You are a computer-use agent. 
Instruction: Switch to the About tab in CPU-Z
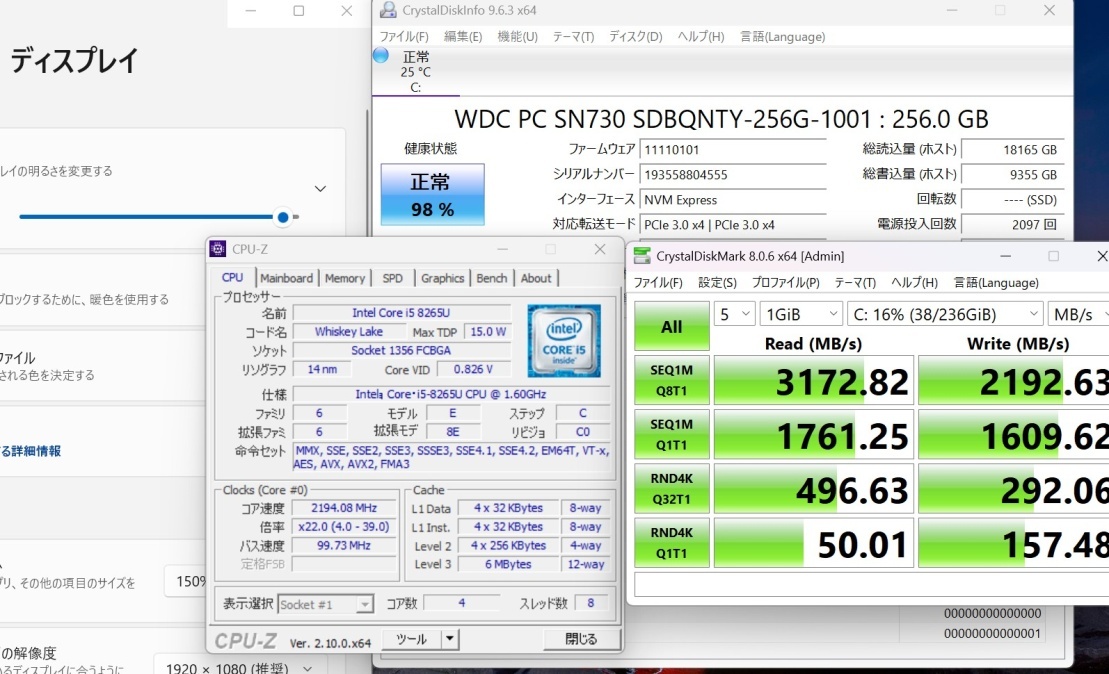[536, 279]
